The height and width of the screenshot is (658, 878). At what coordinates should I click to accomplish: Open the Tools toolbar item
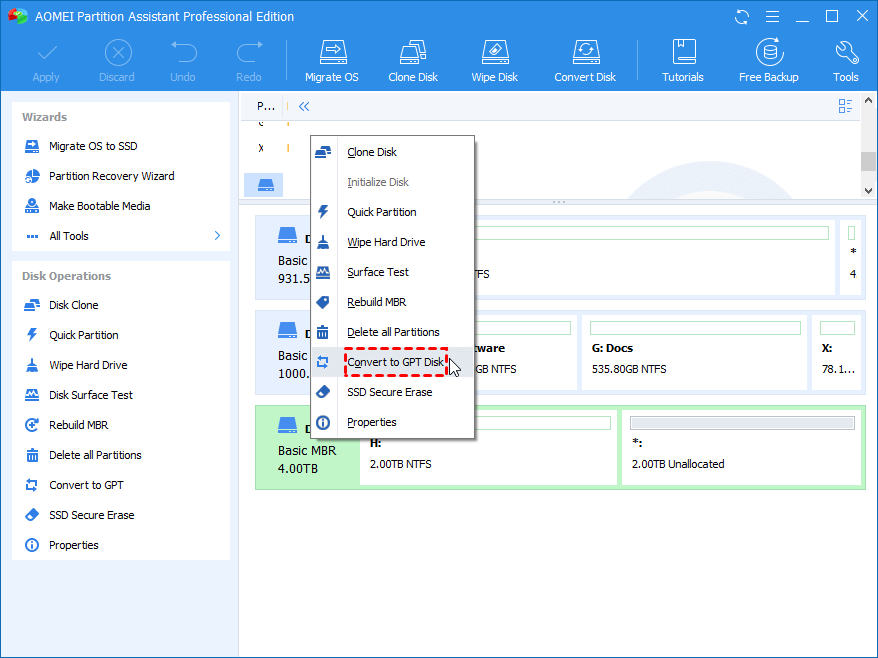pos(846,61)
